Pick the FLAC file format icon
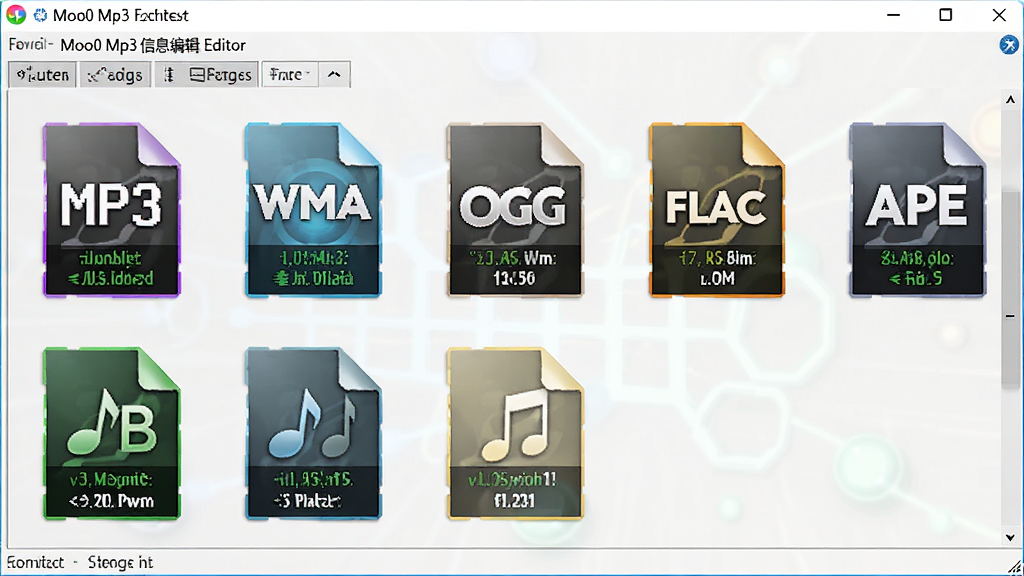 point(717,210)
